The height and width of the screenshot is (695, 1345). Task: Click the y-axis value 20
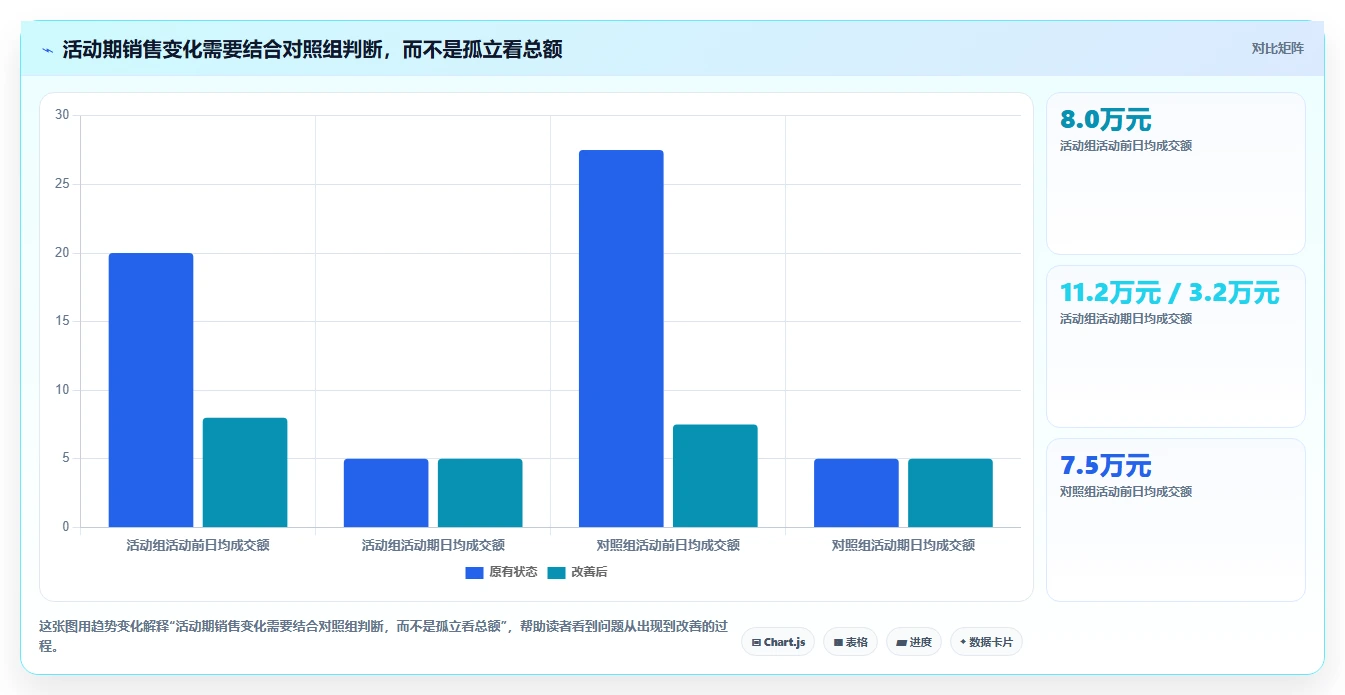[x=62, y=253]
